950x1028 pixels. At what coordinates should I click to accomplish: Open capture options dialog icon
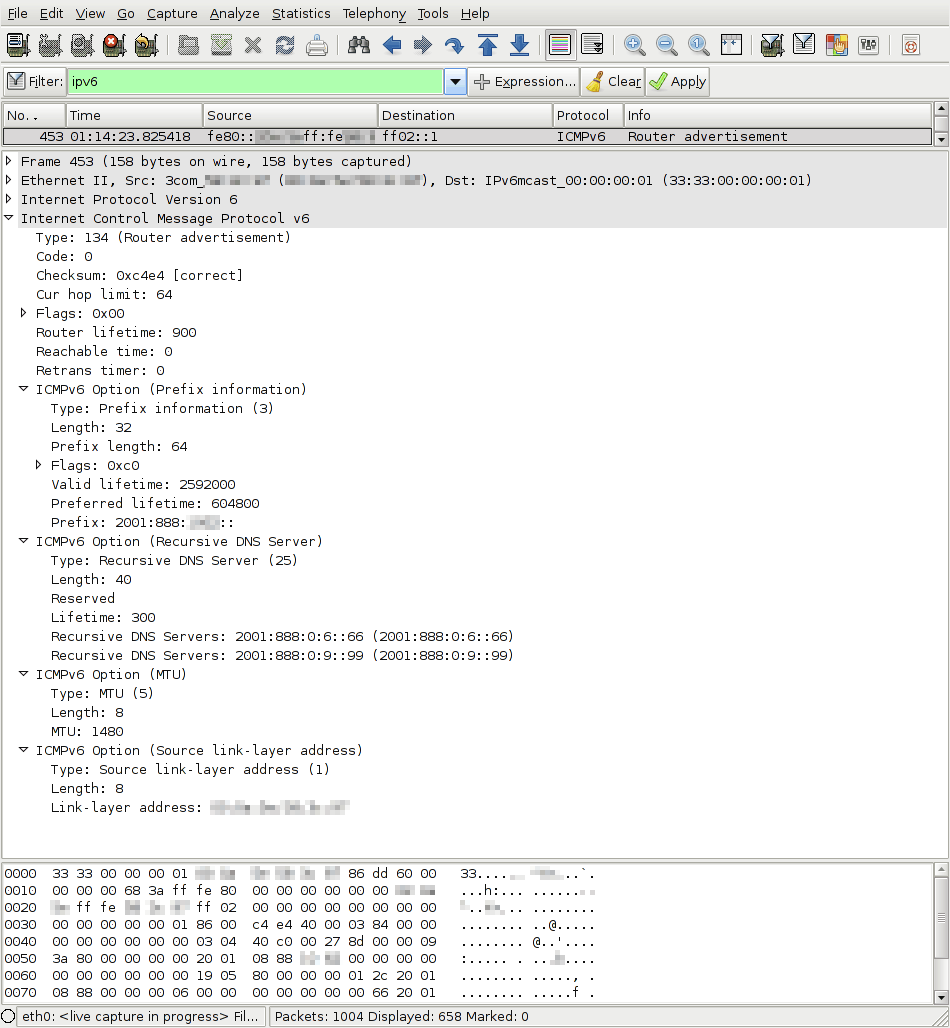click(x=50, y=45)
